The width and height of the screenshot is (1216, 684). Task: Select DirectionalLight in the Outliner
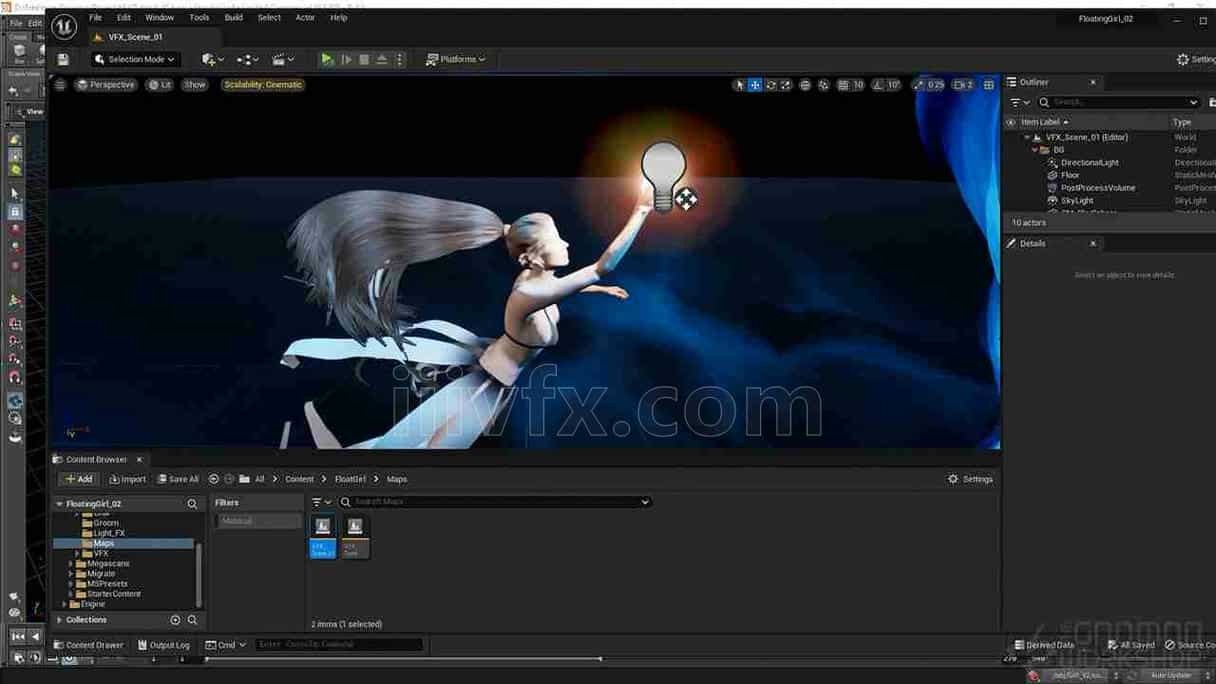click(1090, 162)
